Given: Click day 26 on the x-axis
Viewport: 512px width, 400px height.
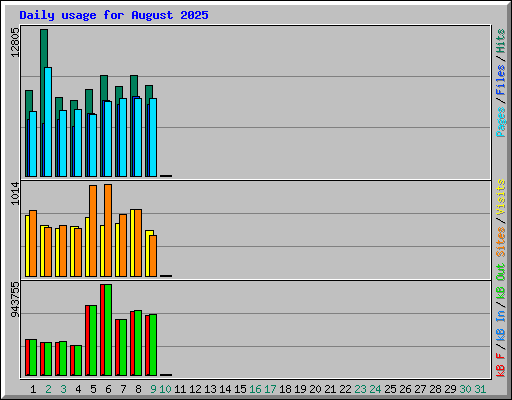Looking at the screenshot, I should pos(405,389).
